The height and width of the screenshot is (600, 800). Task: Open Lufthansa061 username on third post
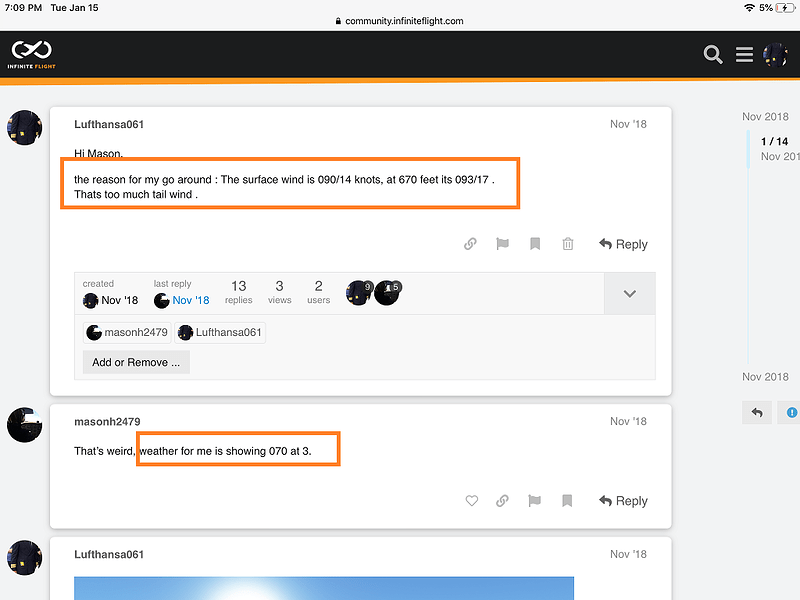point(109,555)
